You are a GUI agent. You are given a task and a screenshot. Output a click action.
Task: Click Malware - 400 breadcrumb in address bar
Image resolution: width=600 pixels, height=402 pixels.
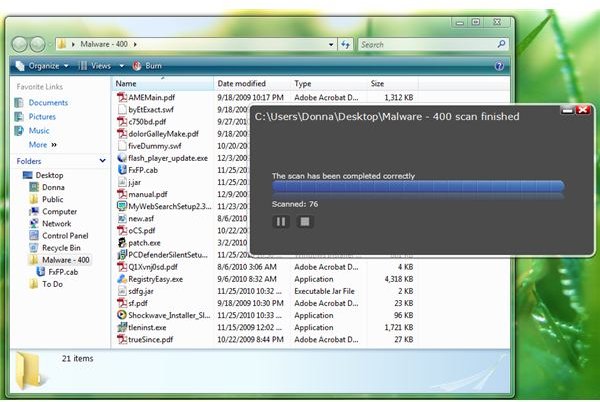pyautogui.click(x=104, y=44)
